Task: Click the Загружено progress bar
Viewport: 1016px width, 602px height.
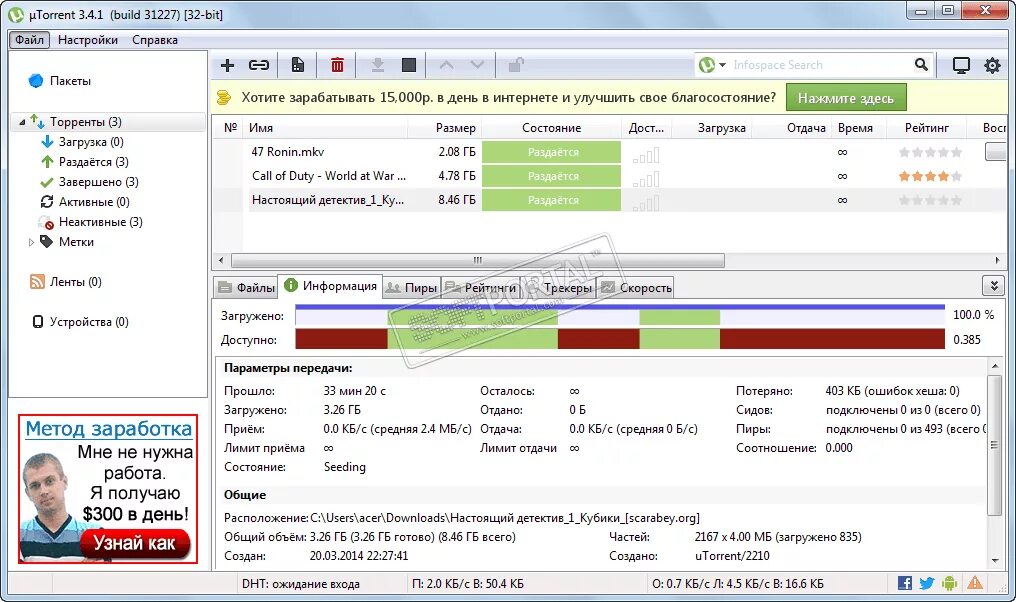Action: click(620, 315)
